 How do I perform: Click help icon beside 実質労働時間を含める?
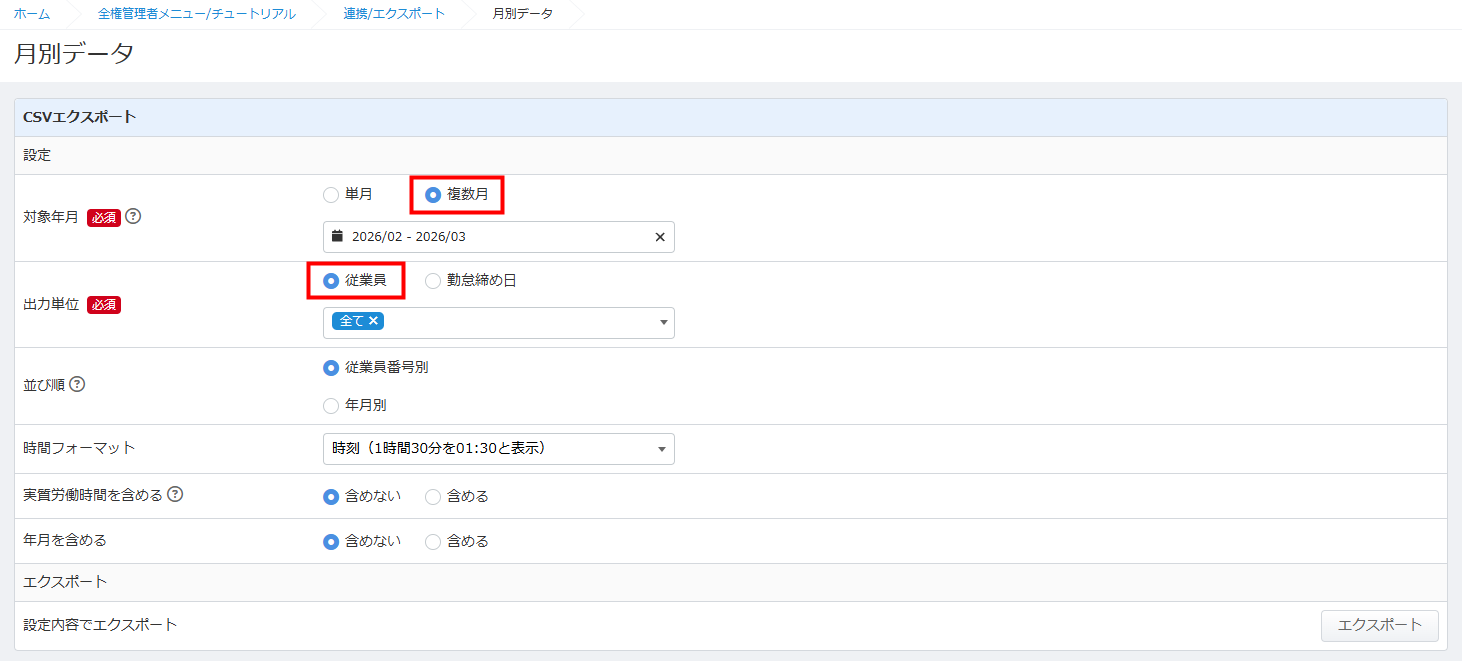click(175, 494)
